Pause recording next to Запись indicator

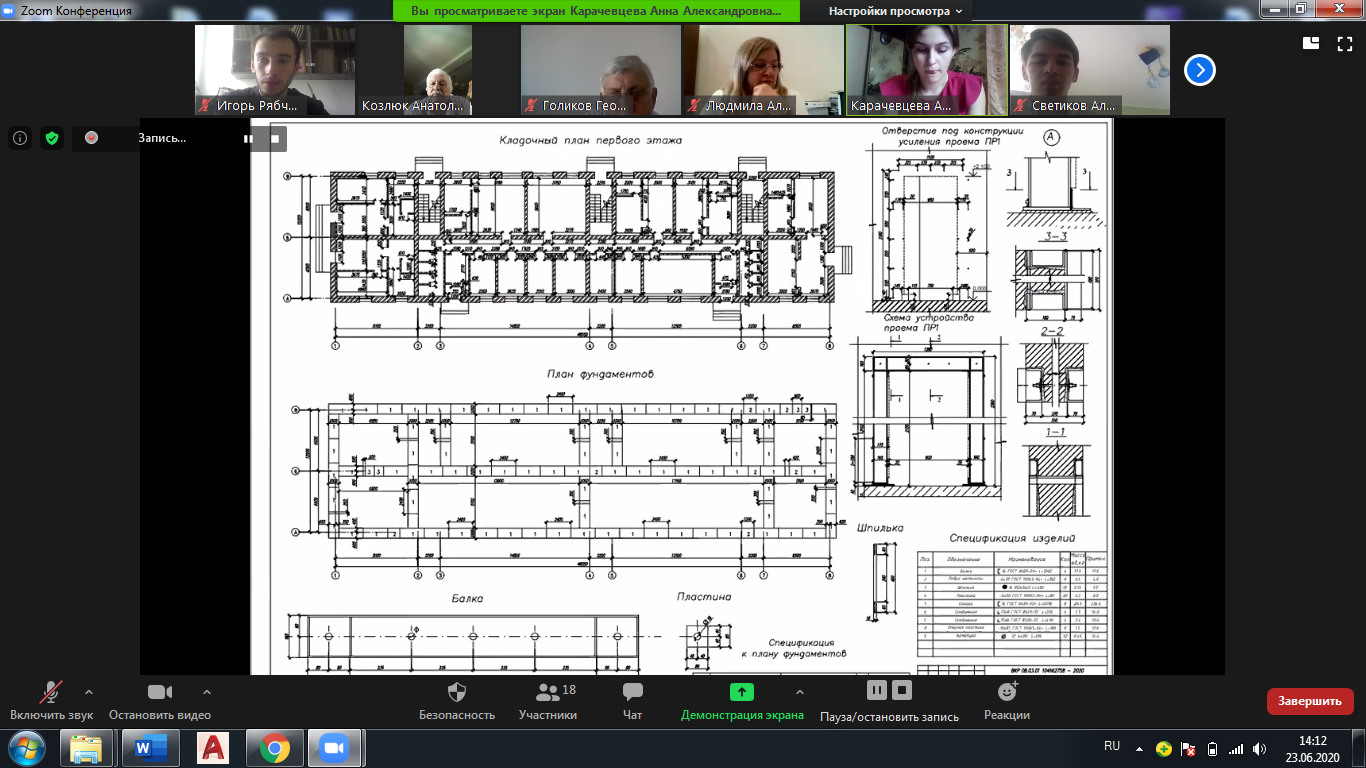point(249,138)
